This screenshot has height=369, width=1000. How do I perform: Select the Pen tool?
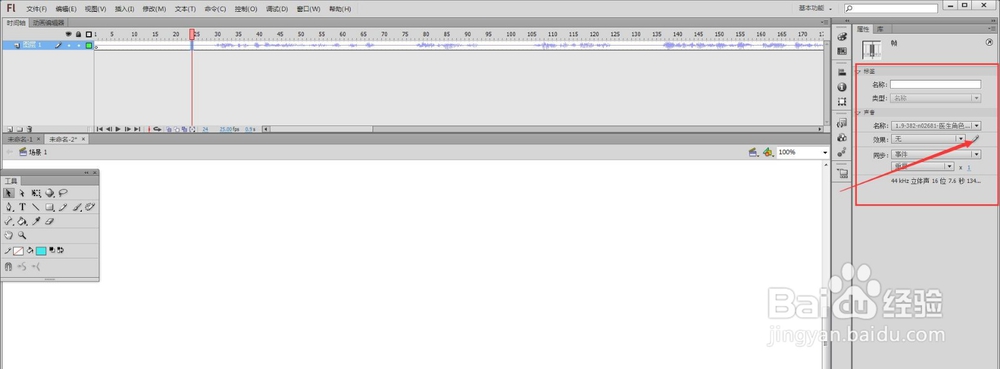click(9, 207)
